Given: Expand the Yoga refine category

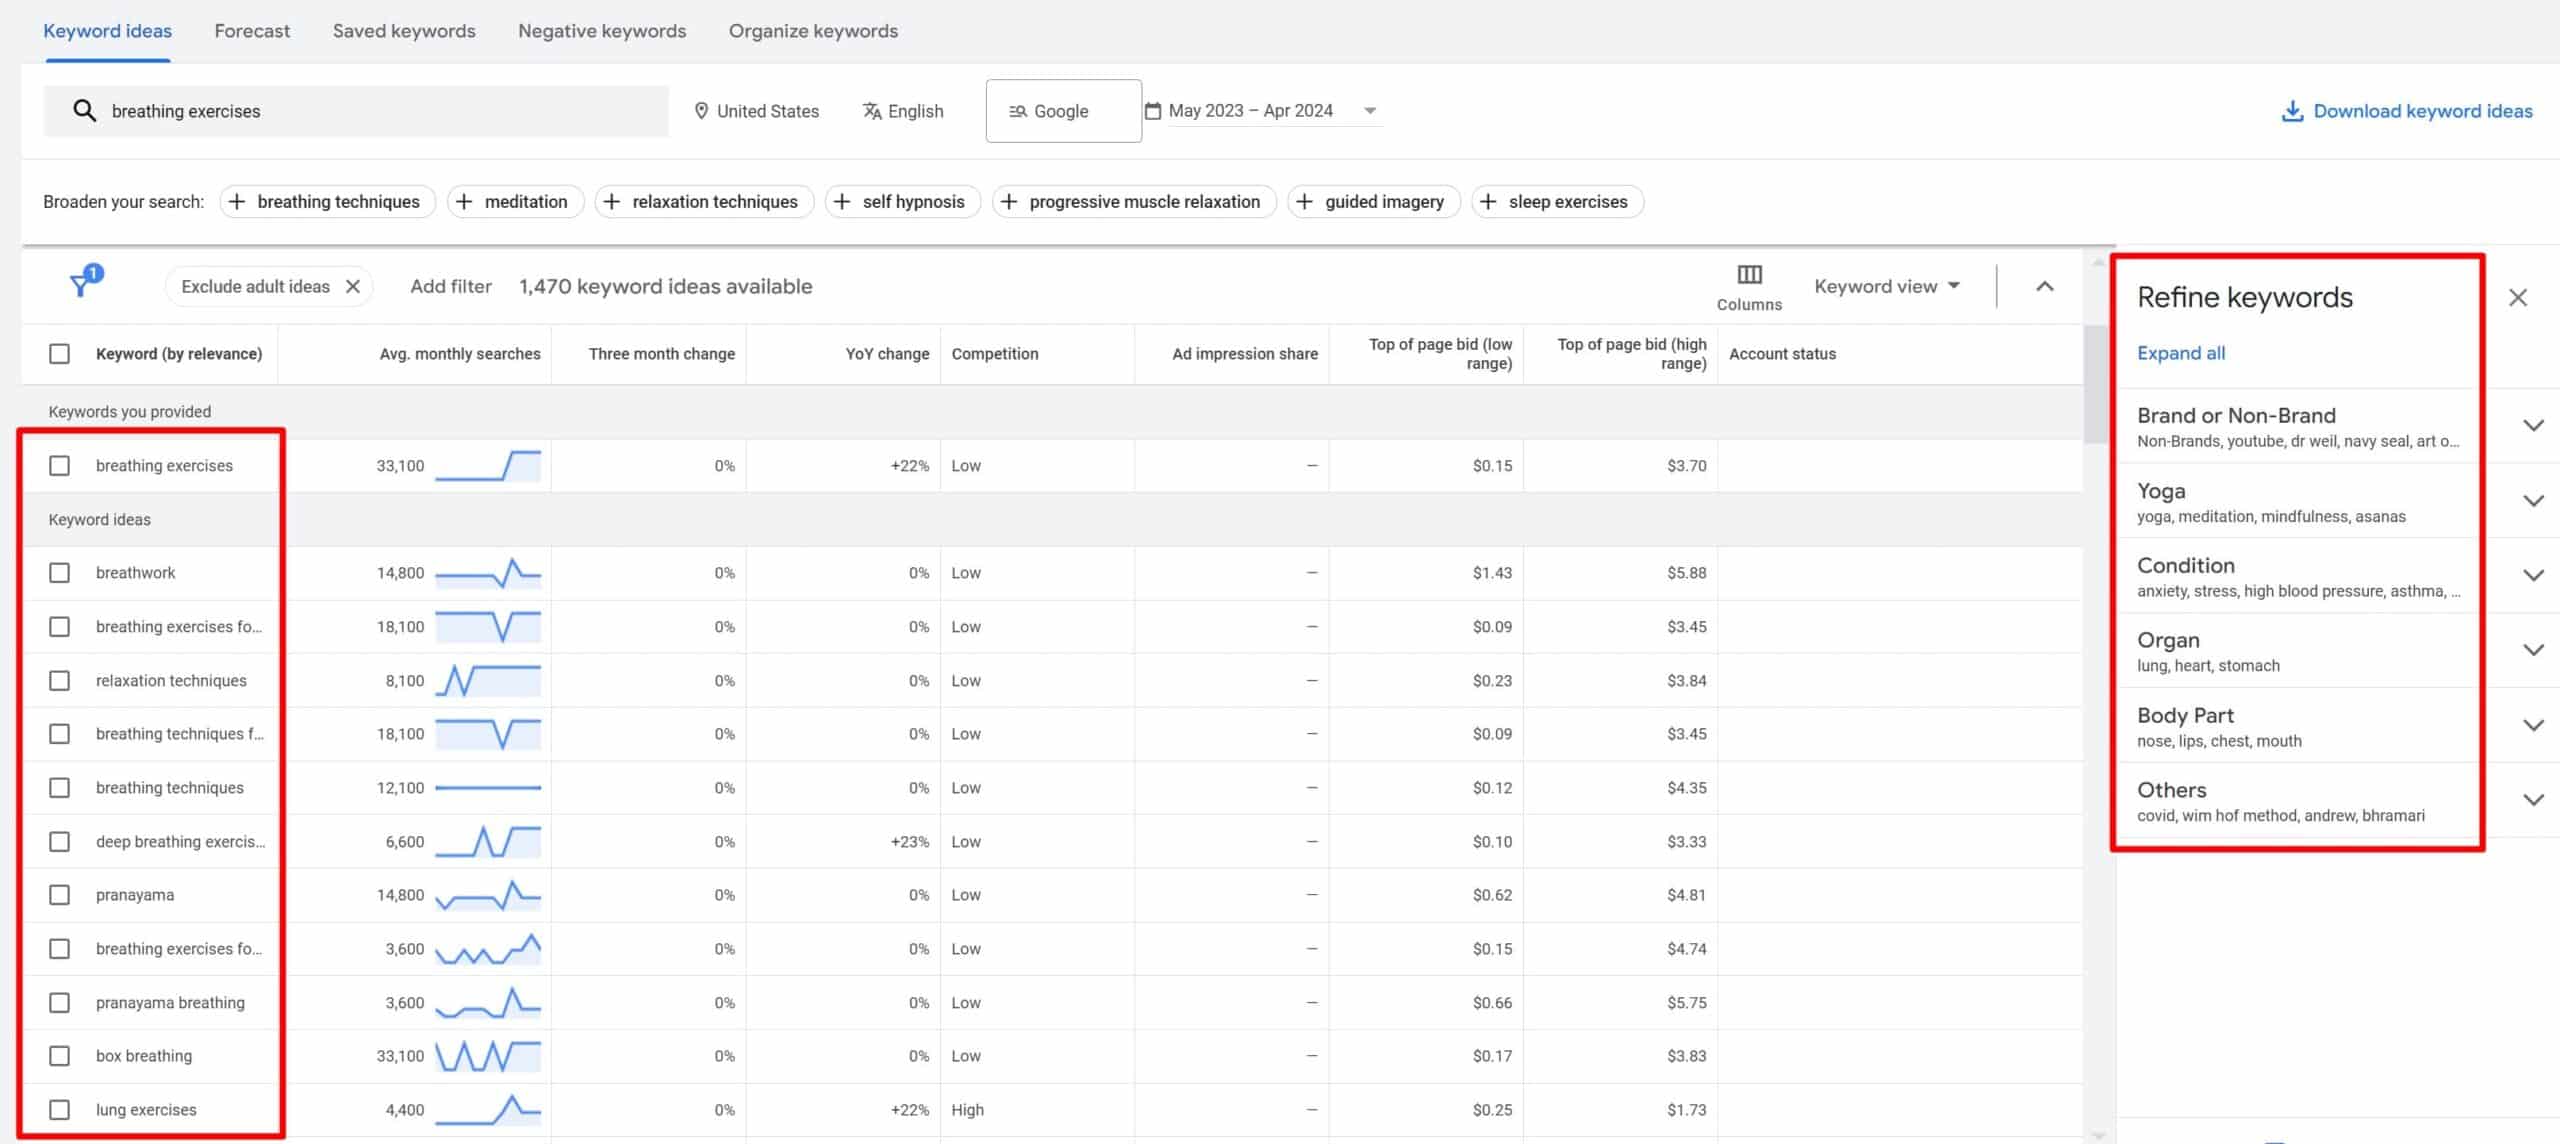Looking at the screenshot, I should pos(2532,500).
